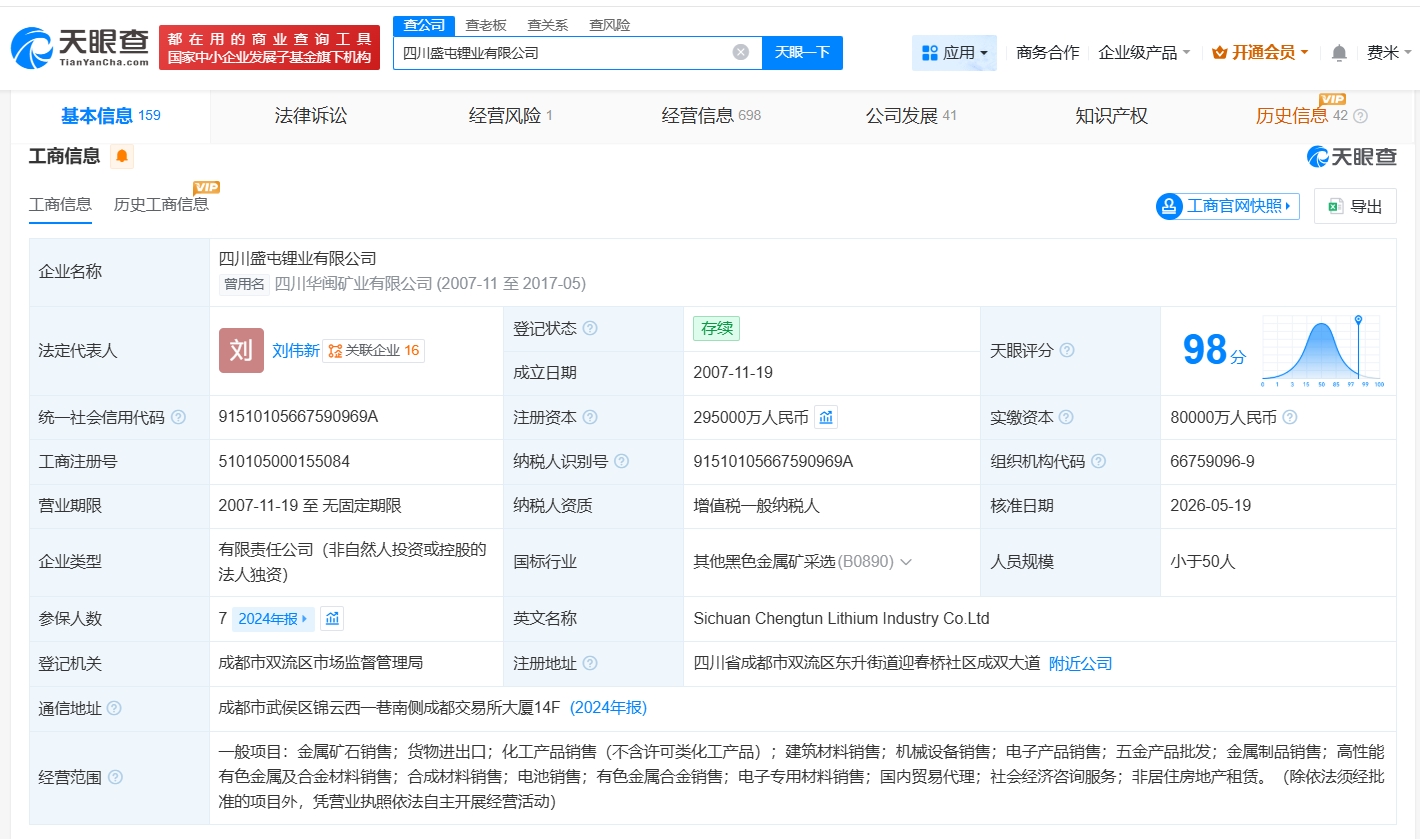This screenshot has height=839, width=1420.
Task: Click the notification bell in header
Action: coord(1339,53)
